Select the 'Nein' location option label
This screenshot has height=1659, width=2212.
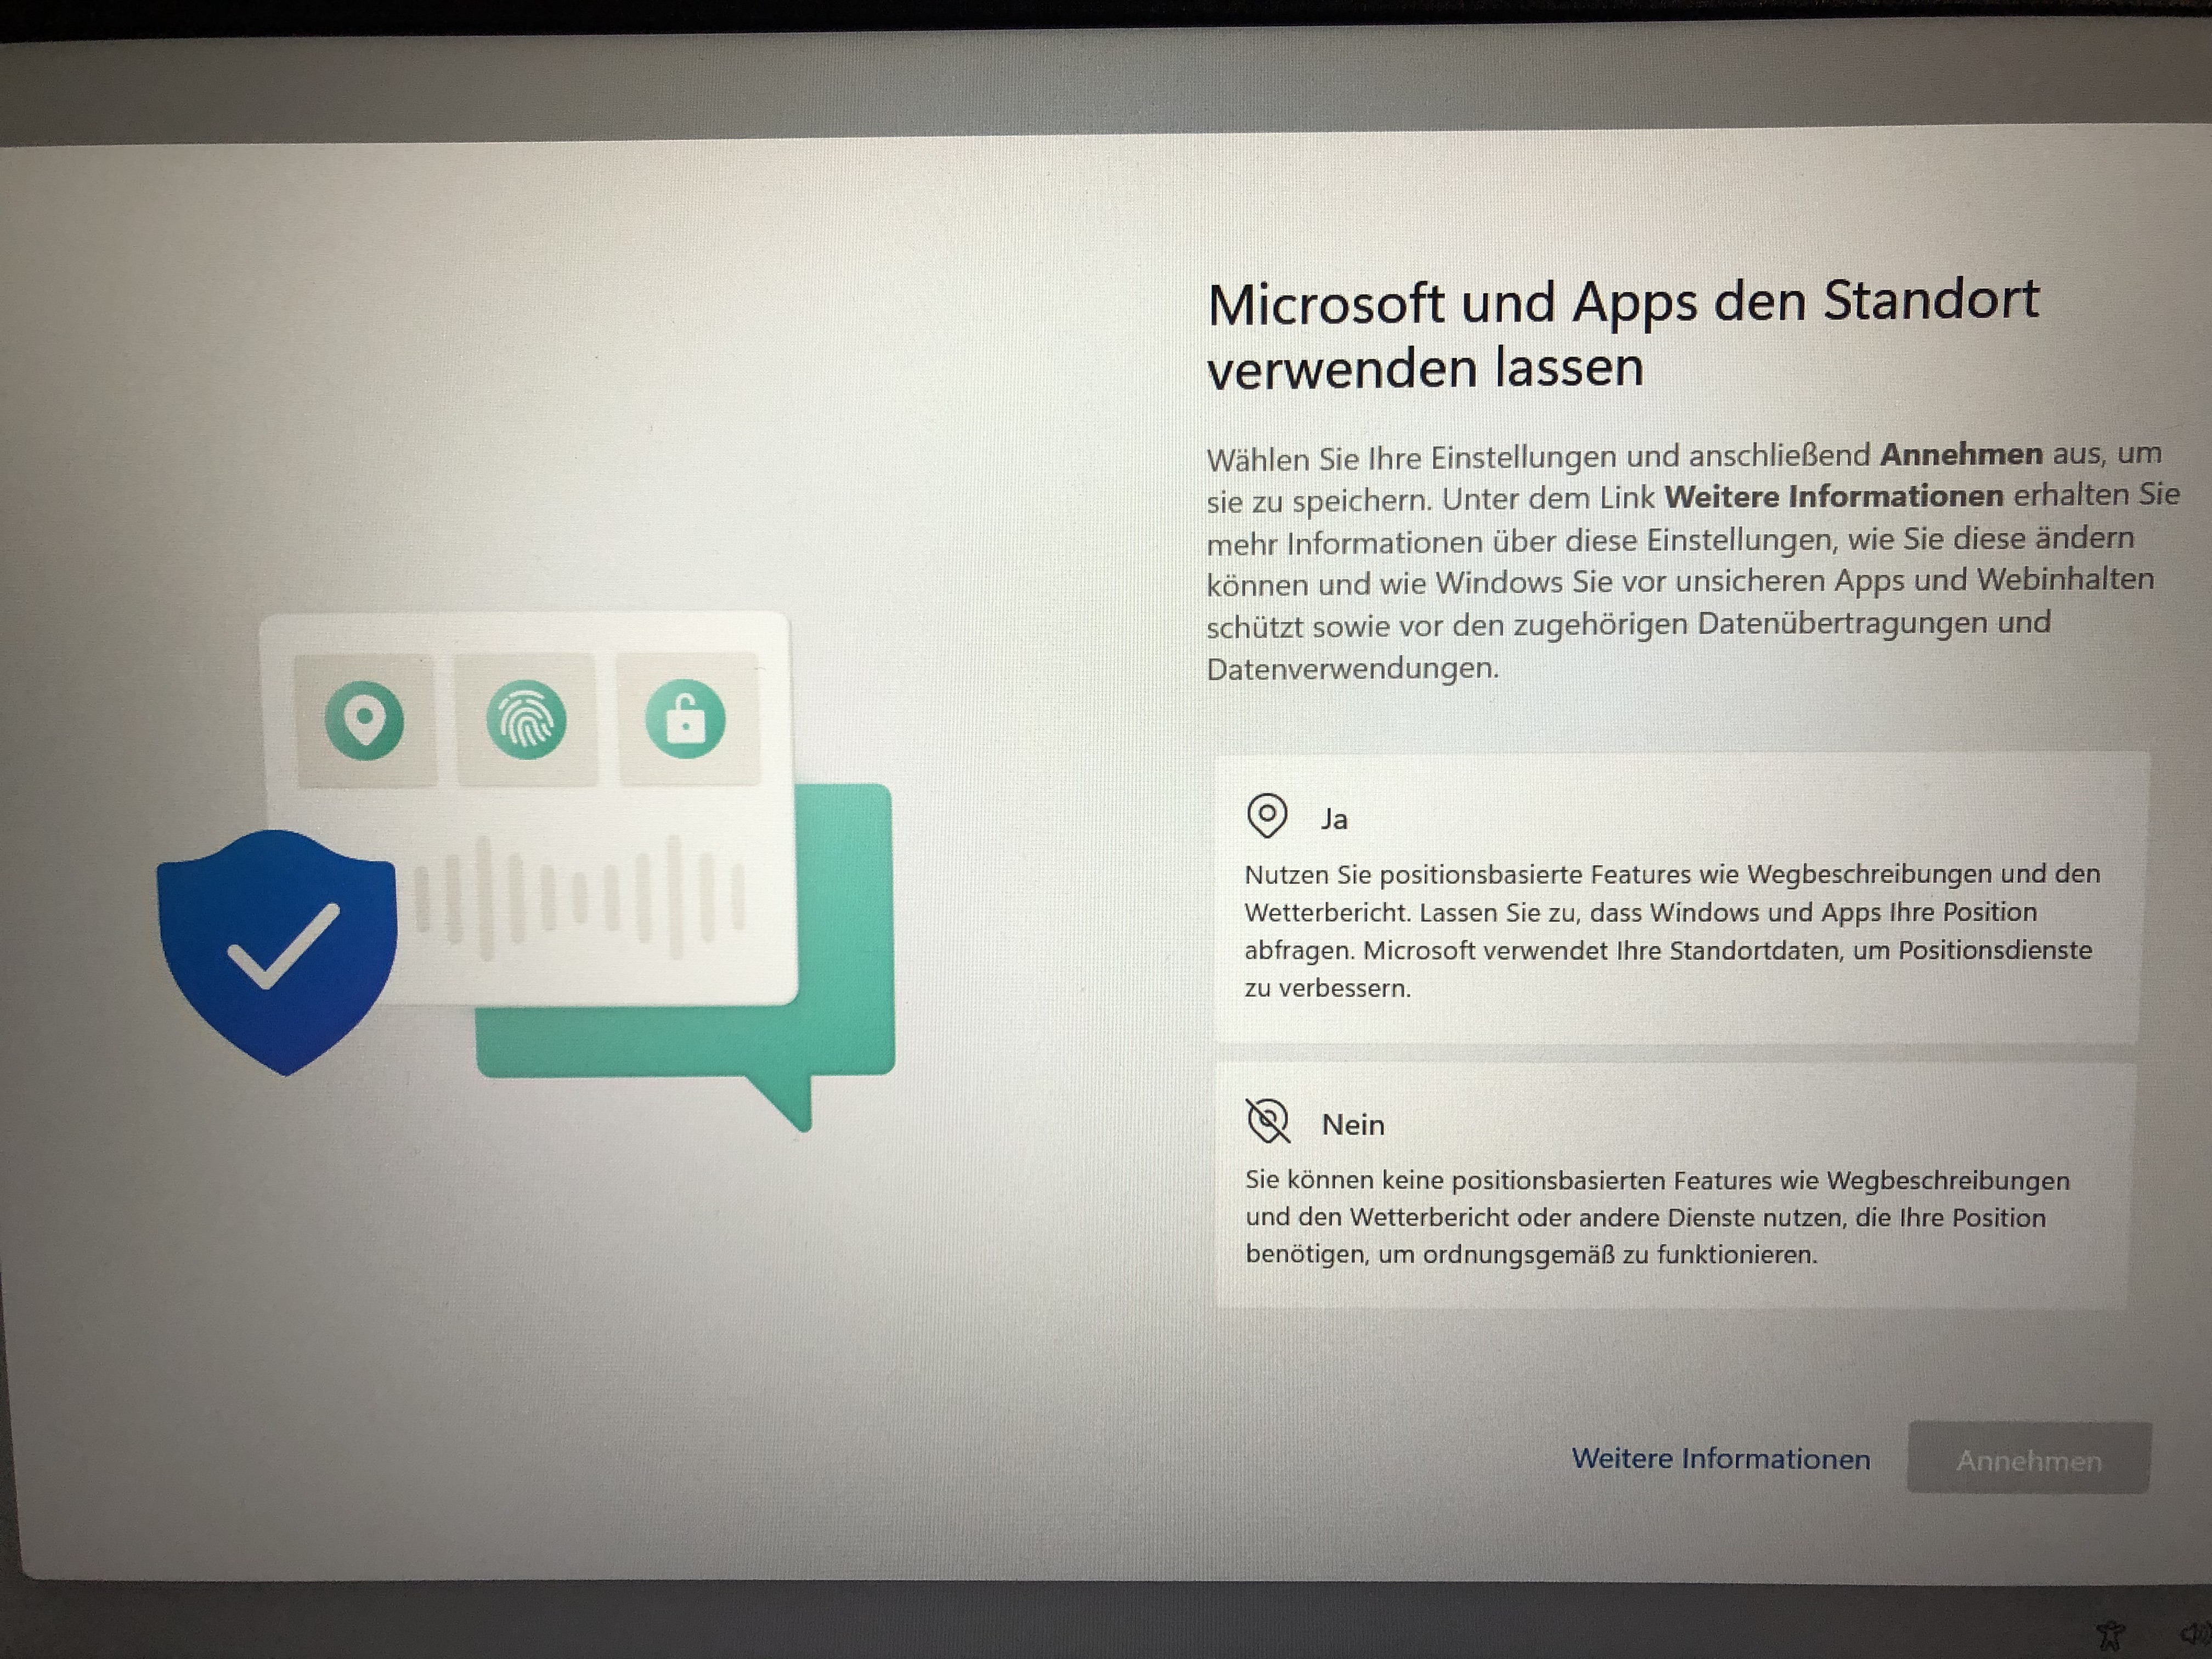click(1353, 1125)
